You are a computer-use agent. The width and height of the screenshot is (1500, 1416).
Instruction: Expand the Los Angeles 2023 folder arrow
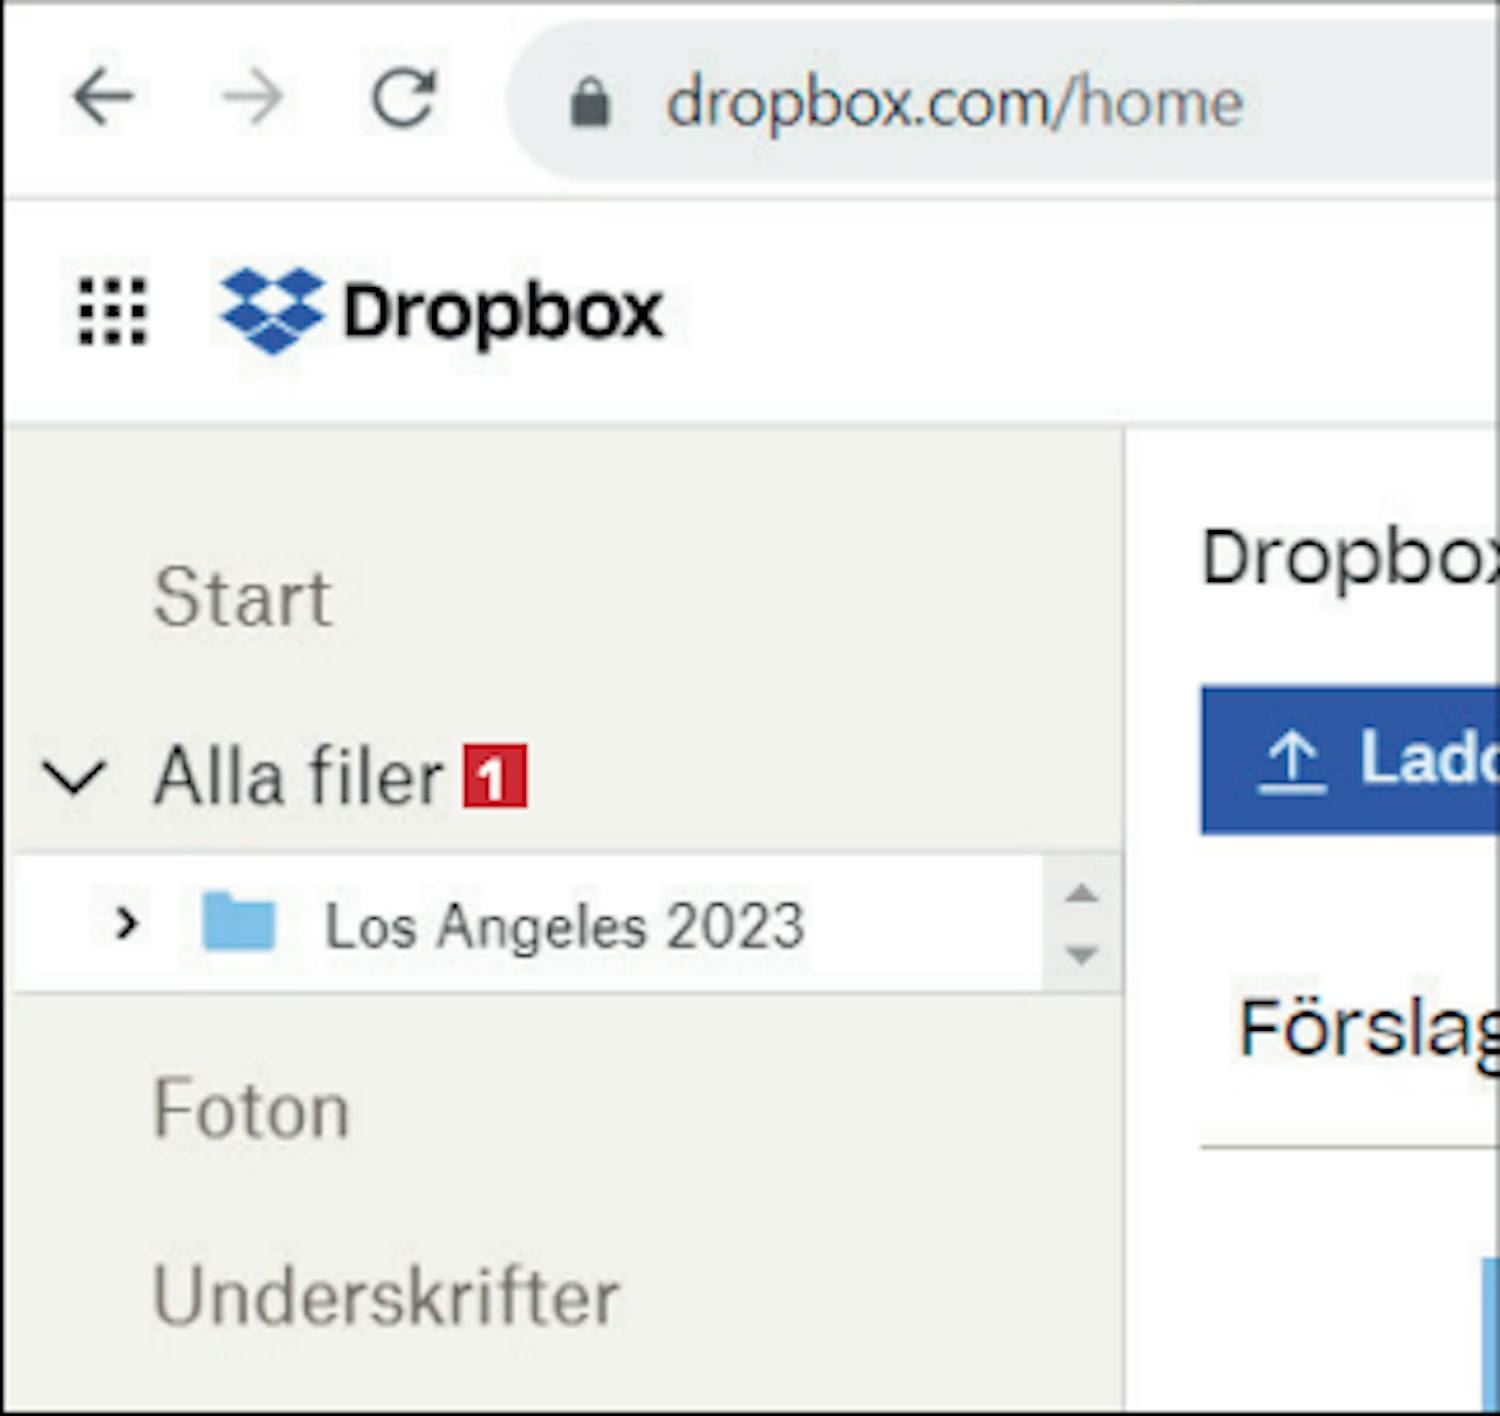click(126, 923)
